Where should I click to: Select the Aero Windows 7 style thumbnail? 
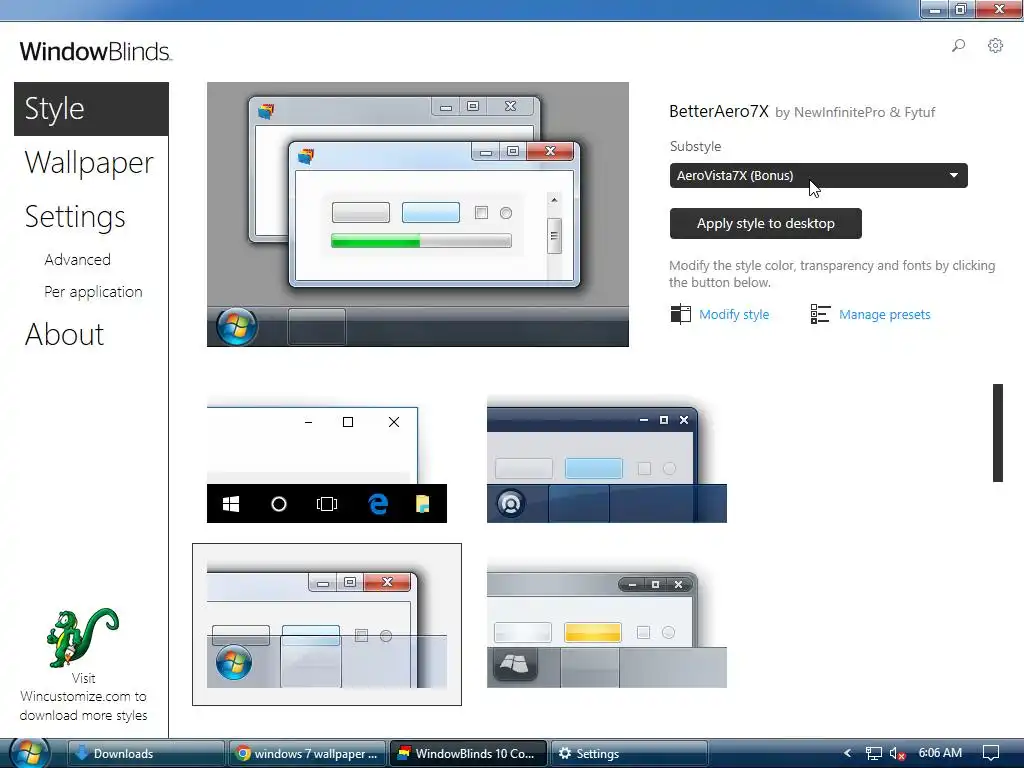click(x=327, y=624)
